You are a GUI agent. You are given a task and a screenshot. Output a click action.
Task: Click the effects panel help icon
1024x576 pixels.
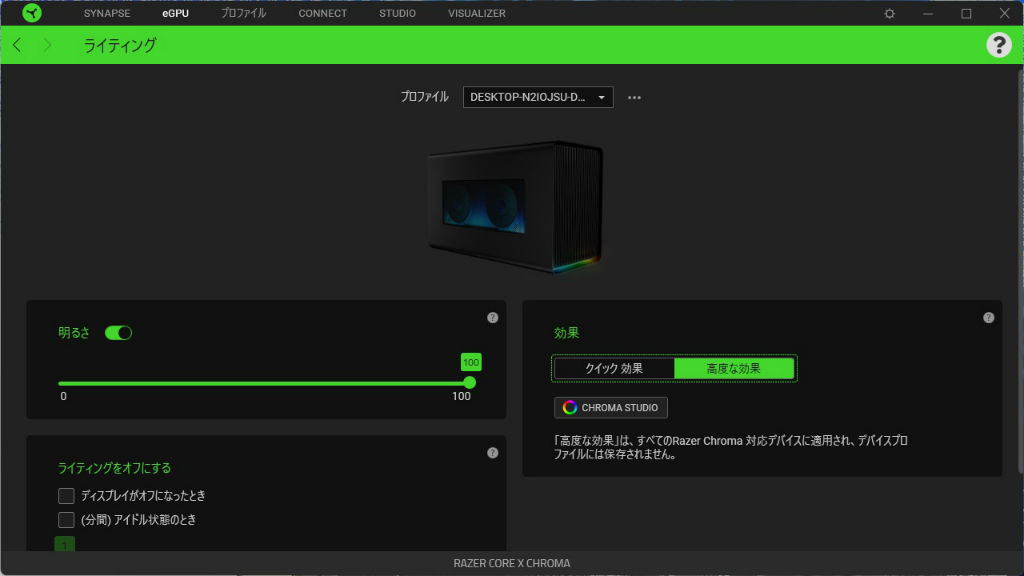click(x=989, y=317)
